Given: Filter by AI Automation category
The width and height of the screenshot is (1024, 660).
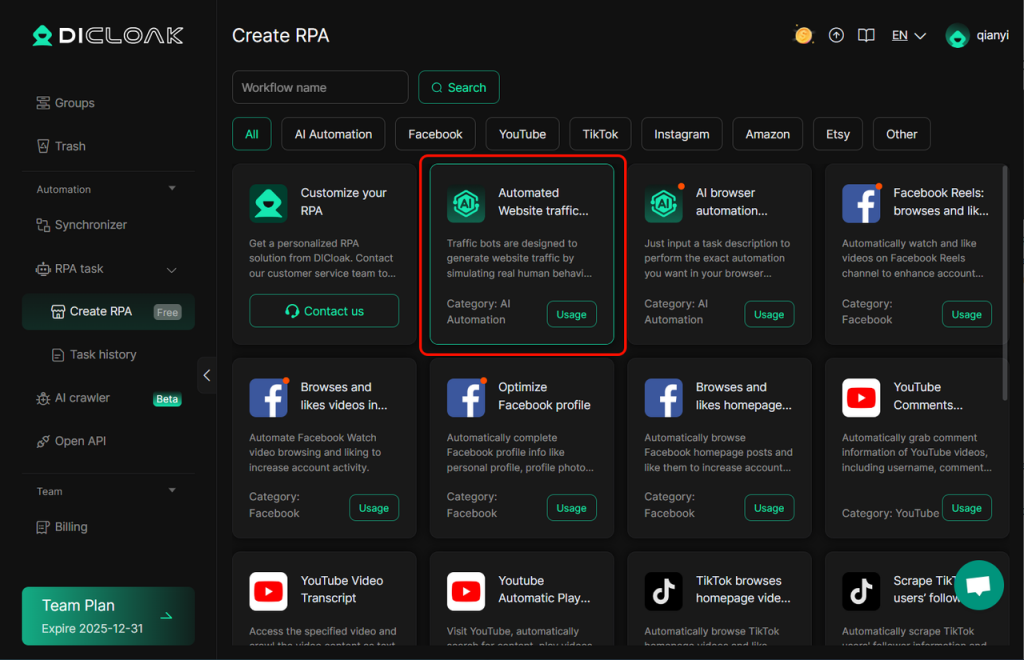Looking at the screenshot, I should pos(333,134).
